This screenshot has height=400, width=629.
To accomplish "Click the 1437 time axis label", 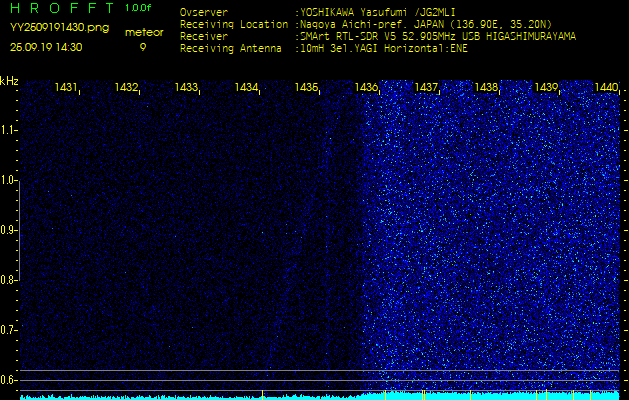I will (x=426, y=87).
